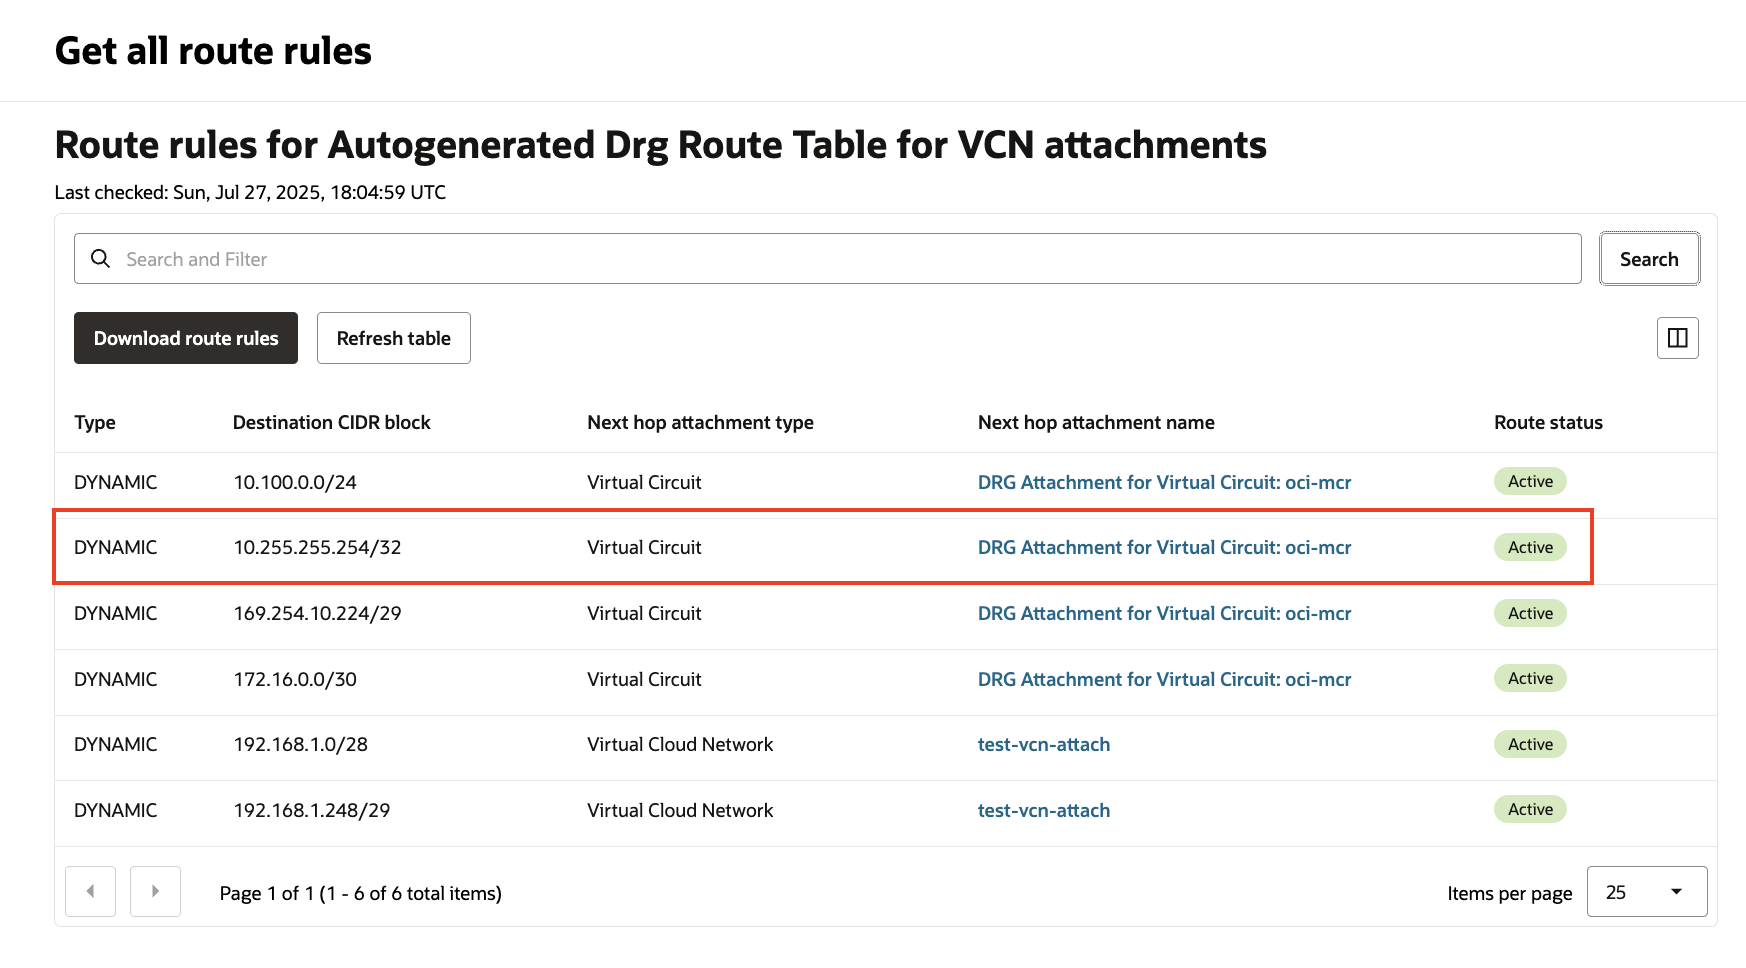The height and width of the screenshot is (968, 1746).
Task: Focus the Search and Filter field
Action: [x=840, y=259]
